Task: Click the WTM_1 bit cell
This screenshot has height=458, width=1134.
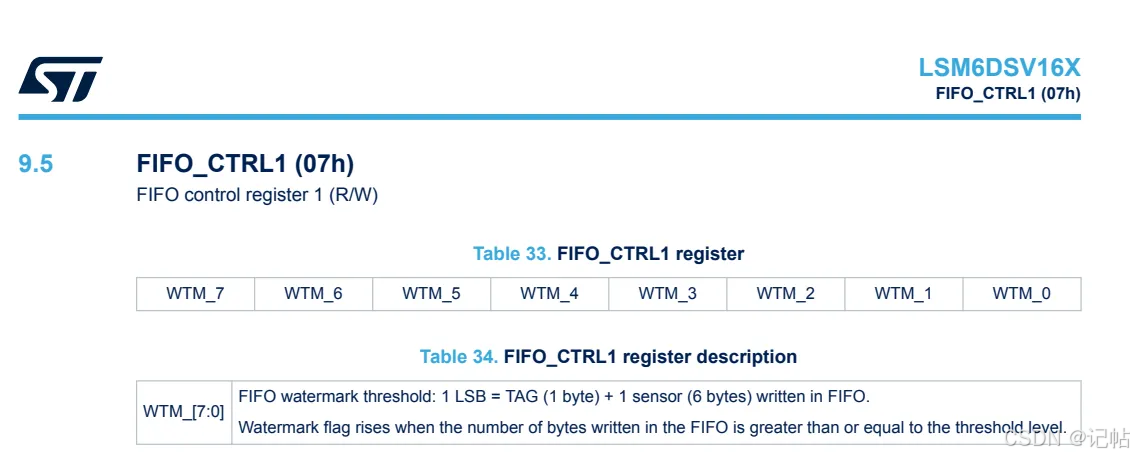Action: (x=903, y=294)
